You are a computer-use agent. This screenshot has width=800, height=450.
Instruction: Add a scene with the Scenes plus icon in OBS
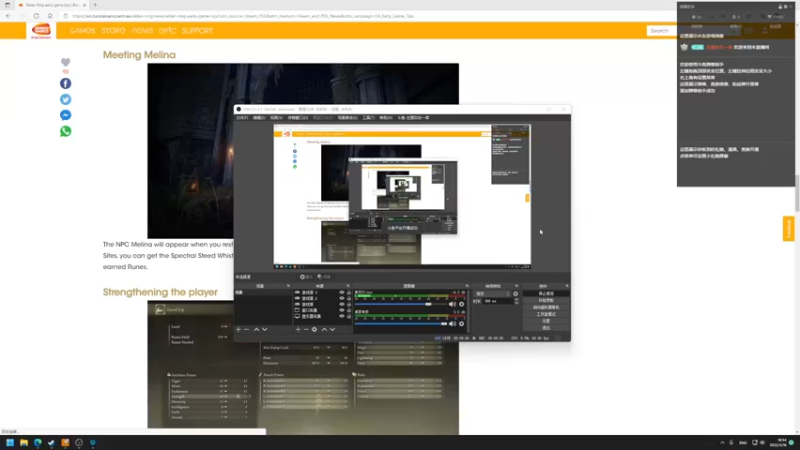pyautogui.click(x=238, y=330)
